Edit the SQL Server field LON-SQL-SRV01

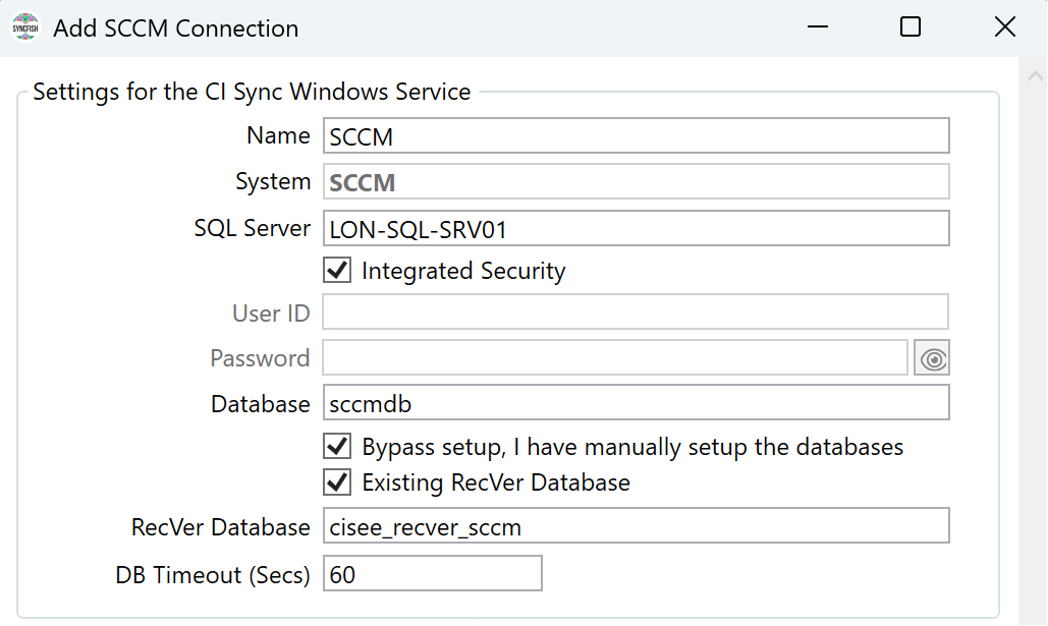point(636,228)
